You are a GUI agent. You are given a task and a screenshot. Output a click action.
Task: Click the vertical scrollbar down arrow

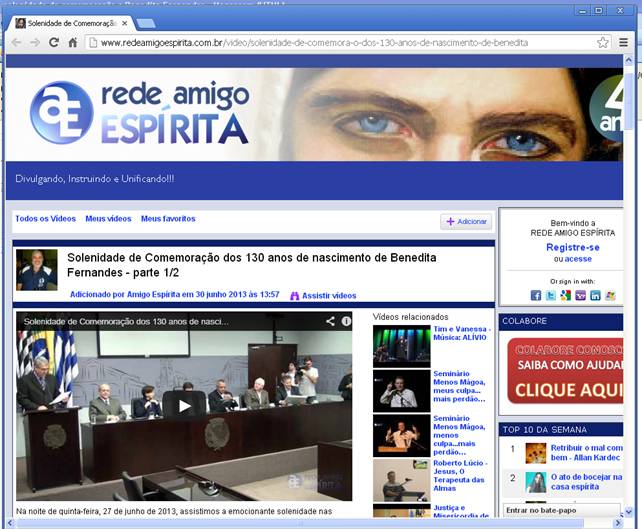pos(628,511)
